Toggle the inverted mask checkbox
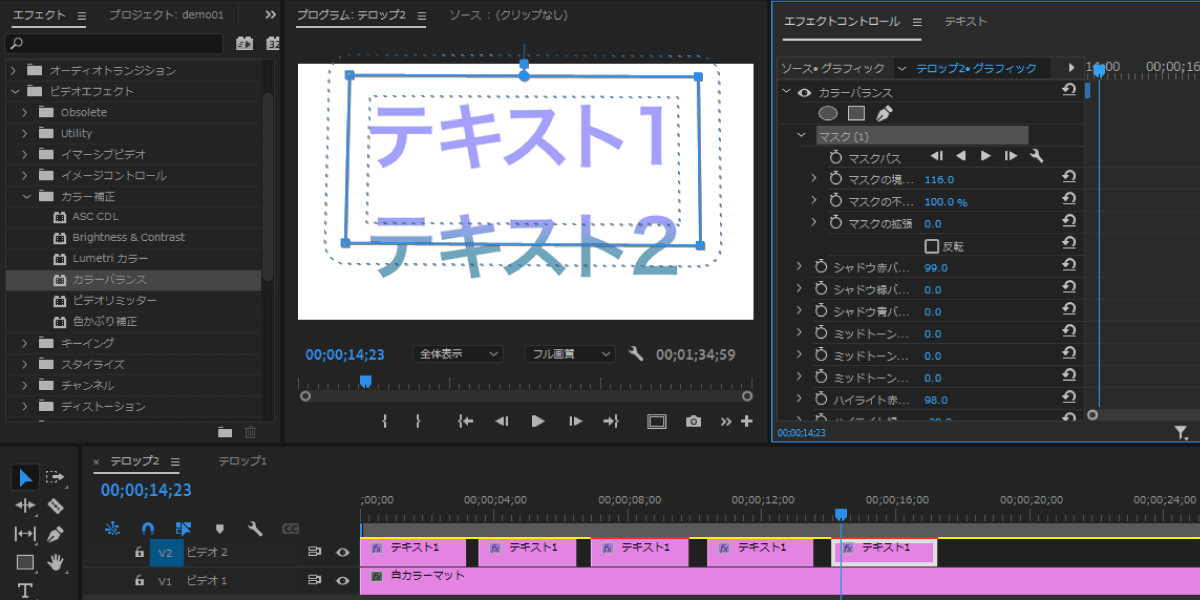Image resolution: width=1200 pixels, height=600 pixels. pos(931,245)
